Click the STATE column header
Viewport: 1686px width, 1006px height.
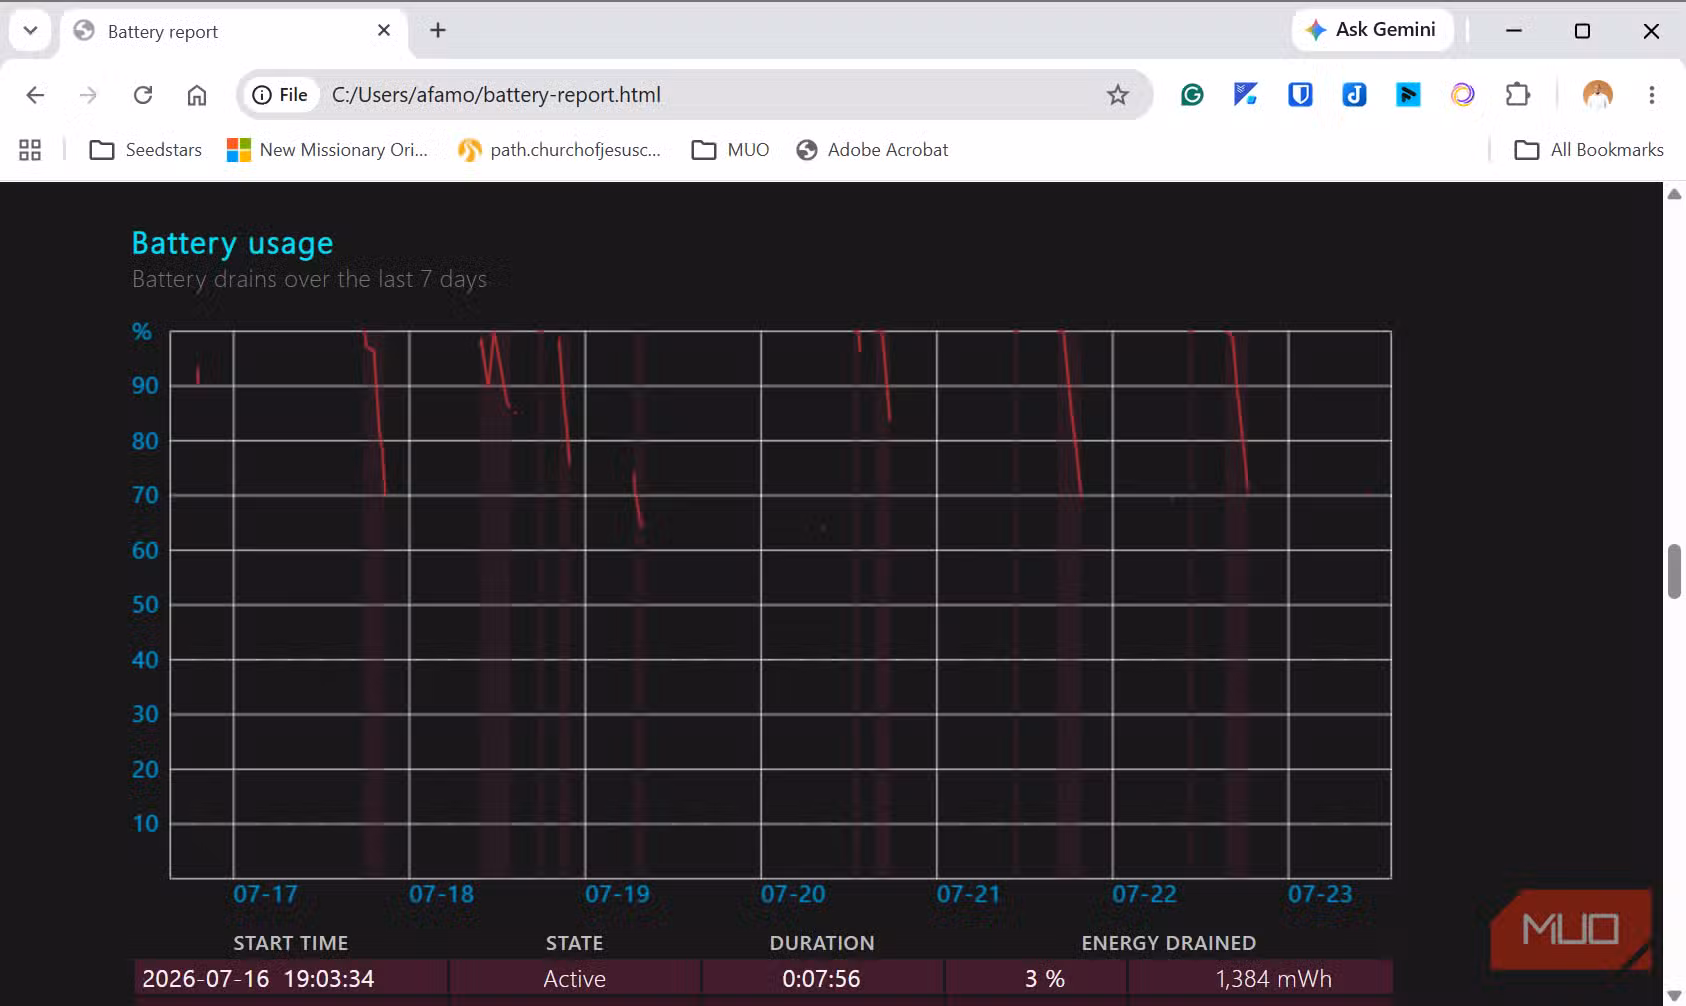pyautogui.click(x=575, y=943)
